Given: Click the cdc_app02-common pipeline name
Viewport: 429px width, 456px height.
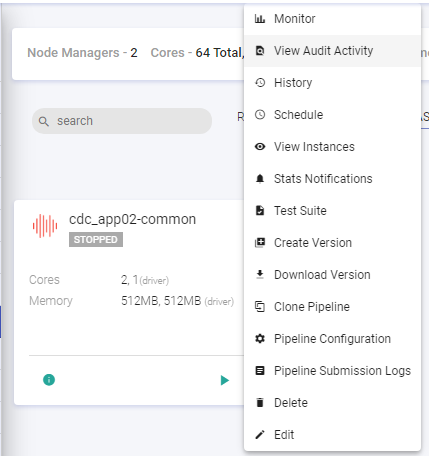Looking at the screenshot, I should (132, 219).
